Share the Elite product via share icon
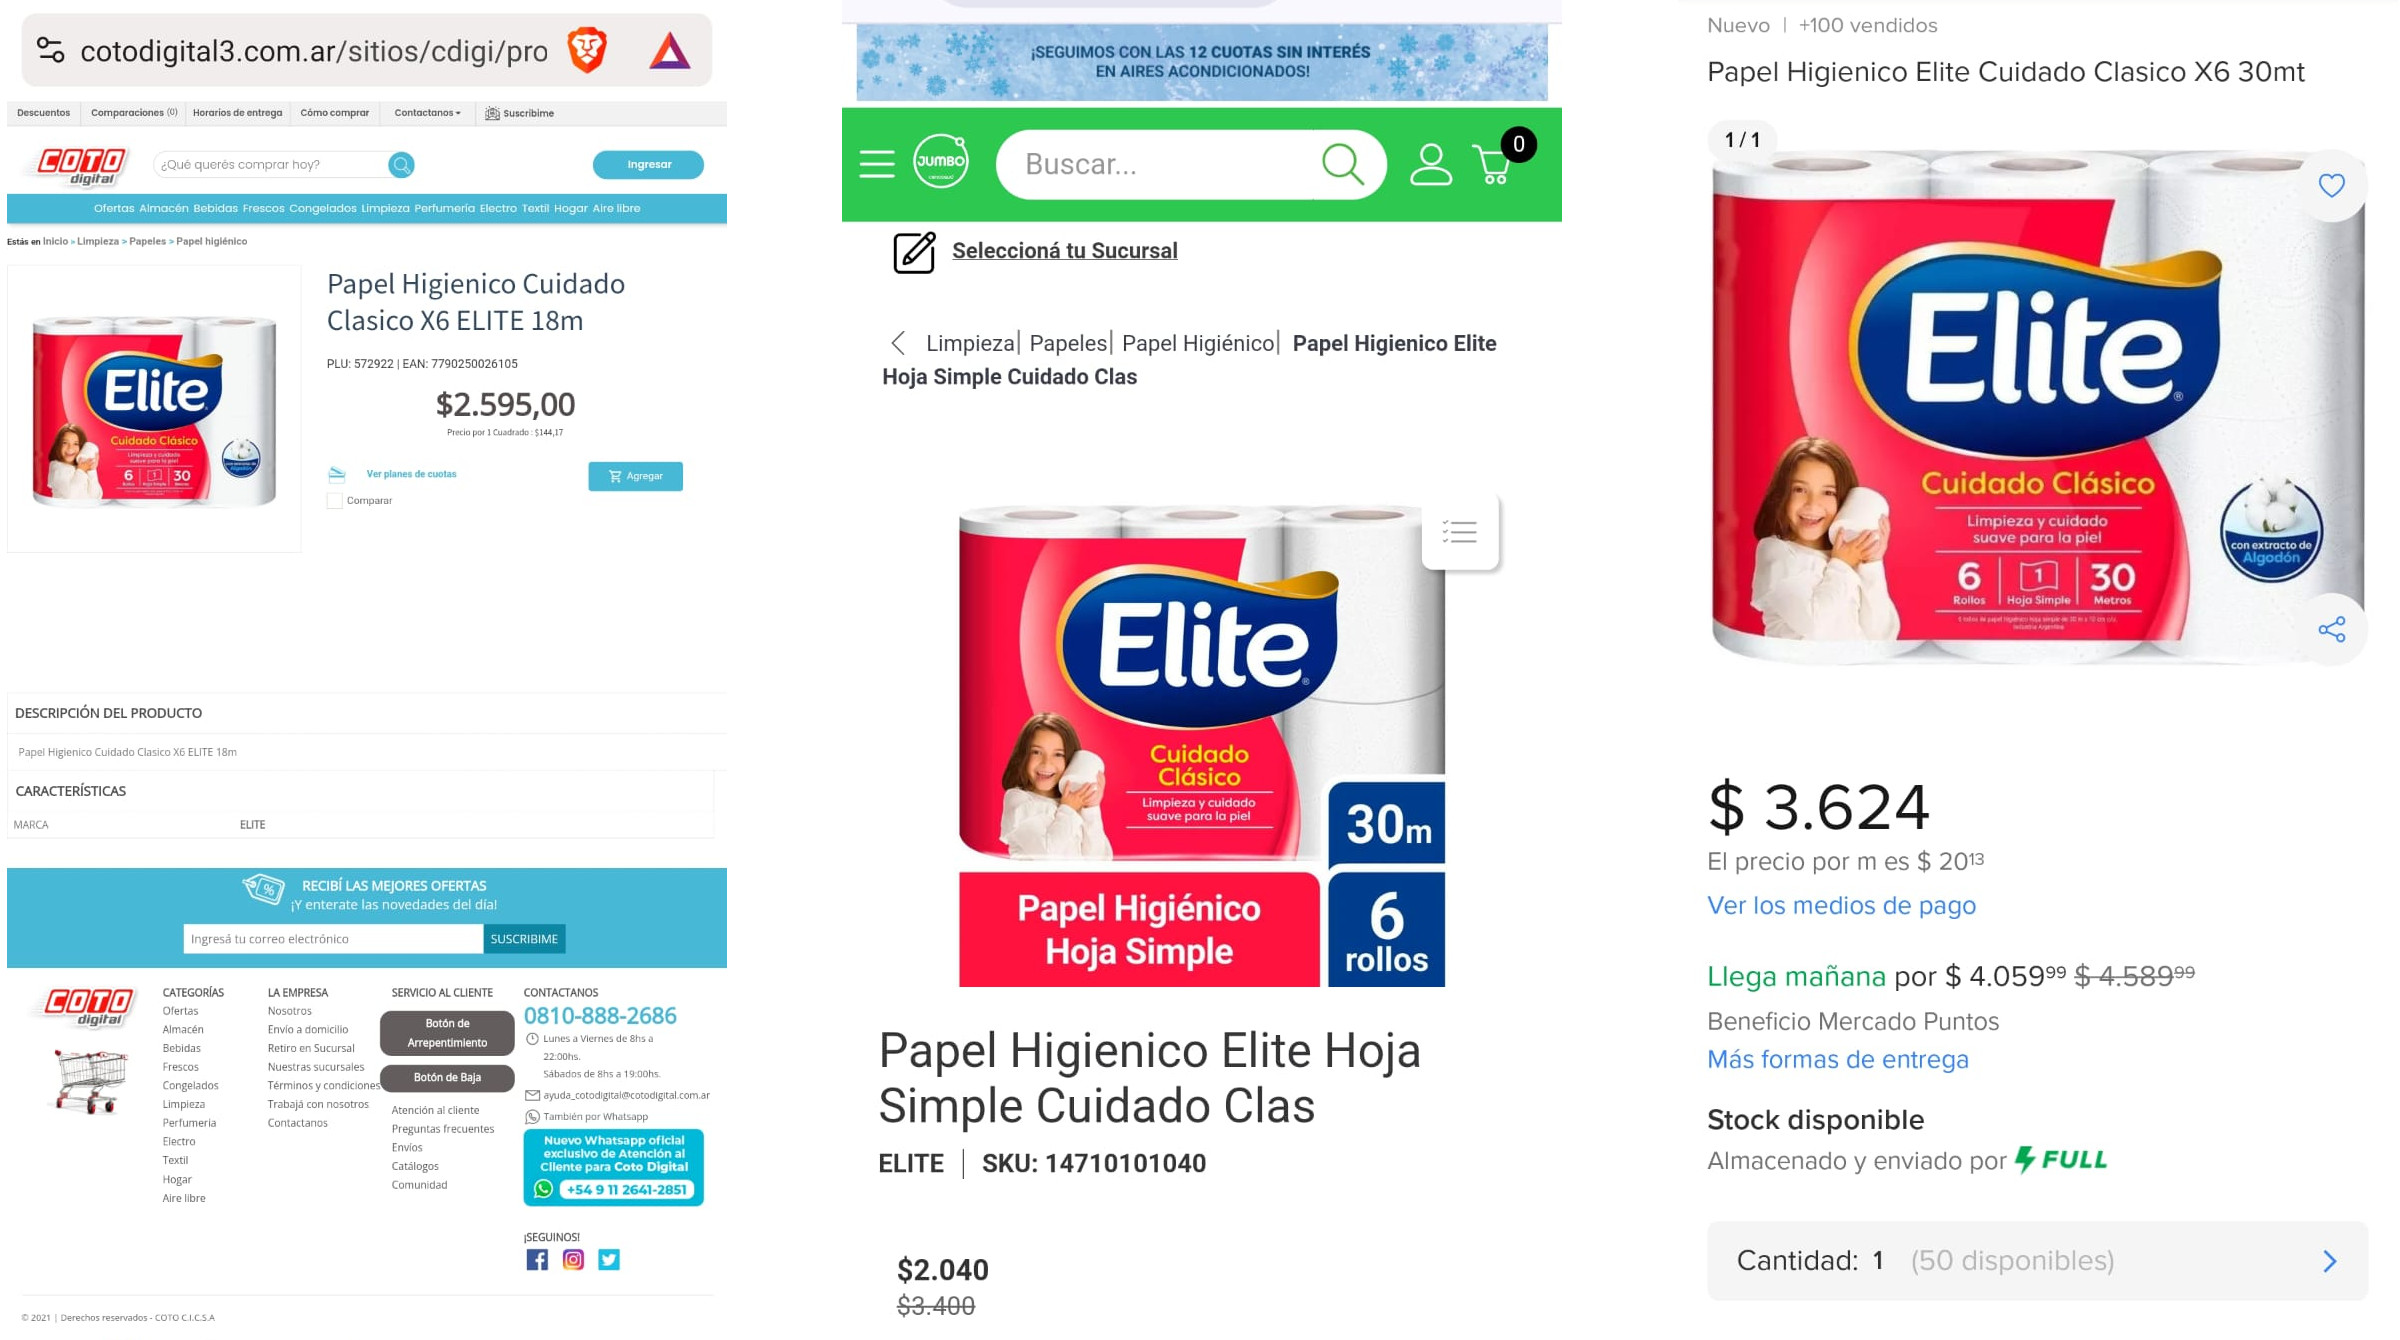The height and width of the screenshot is (1340, 2400). pos(2331,629)
